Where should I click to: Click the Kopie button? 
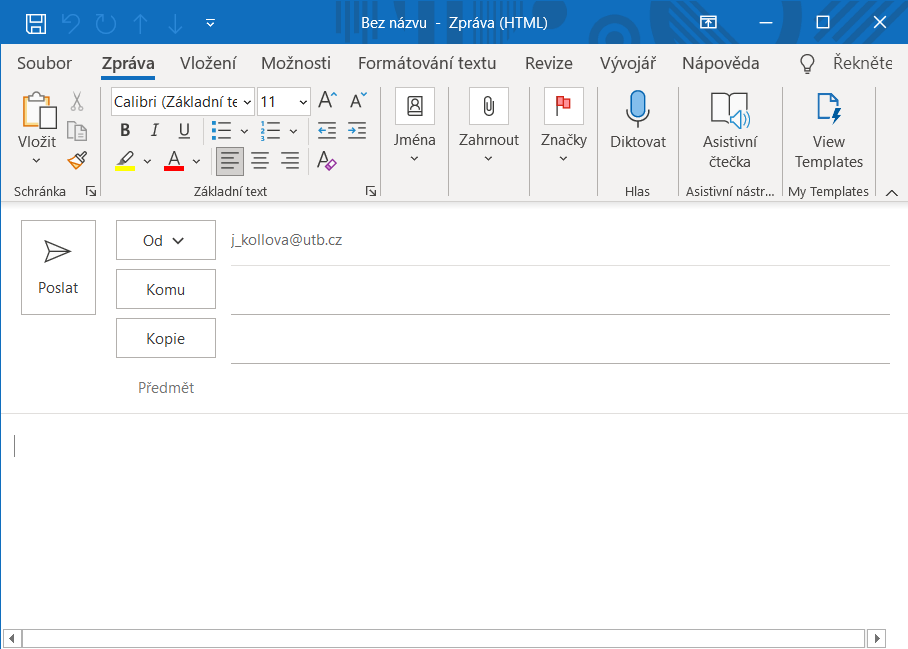[x=165, y=338]
